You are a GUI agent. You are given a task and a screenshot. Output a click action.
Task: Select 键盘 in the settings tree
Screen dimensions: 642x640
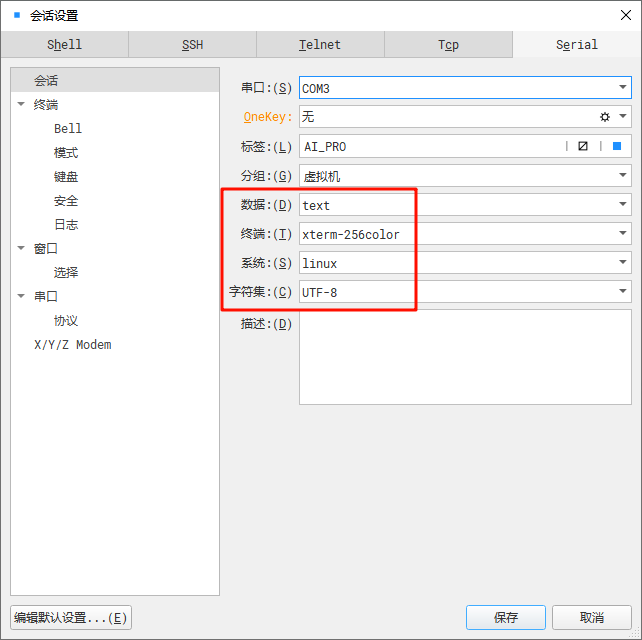point(66,176)
